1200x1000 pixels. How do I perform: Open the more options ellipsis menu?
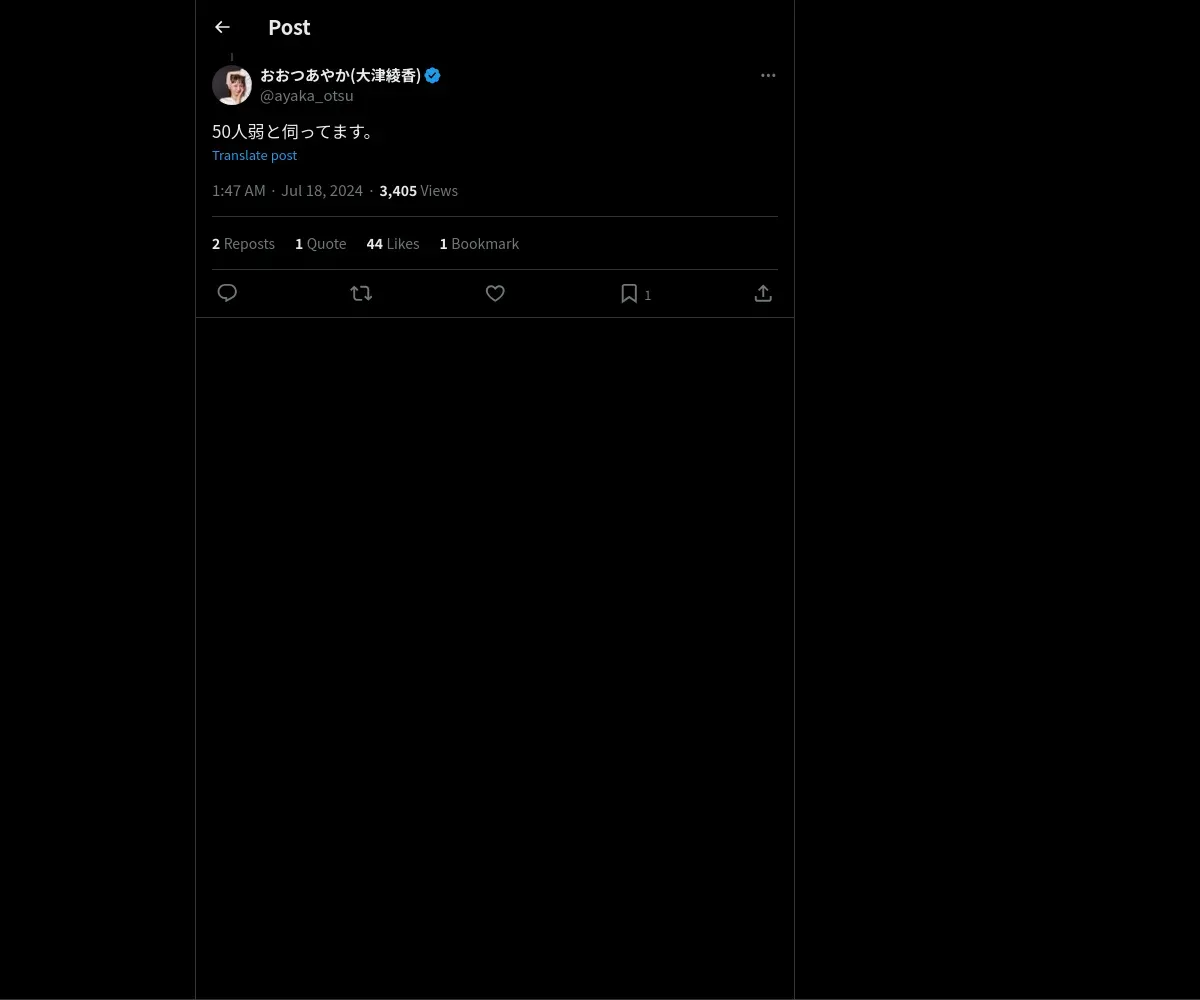(x=768, y=76)
